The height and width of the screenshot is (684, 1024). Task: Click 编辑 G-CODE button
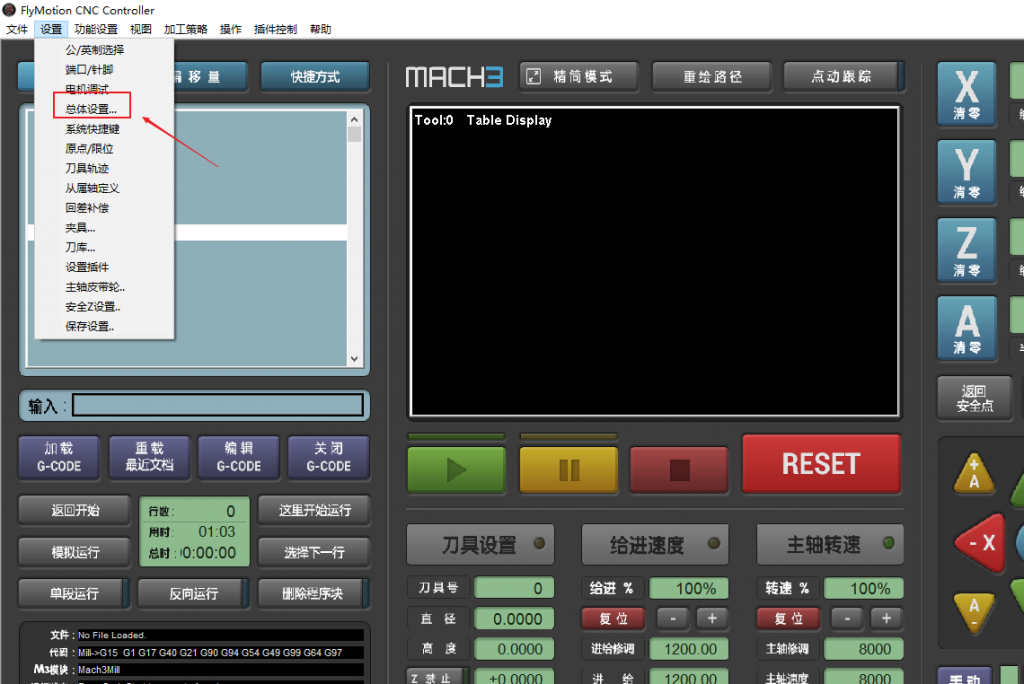238,457
